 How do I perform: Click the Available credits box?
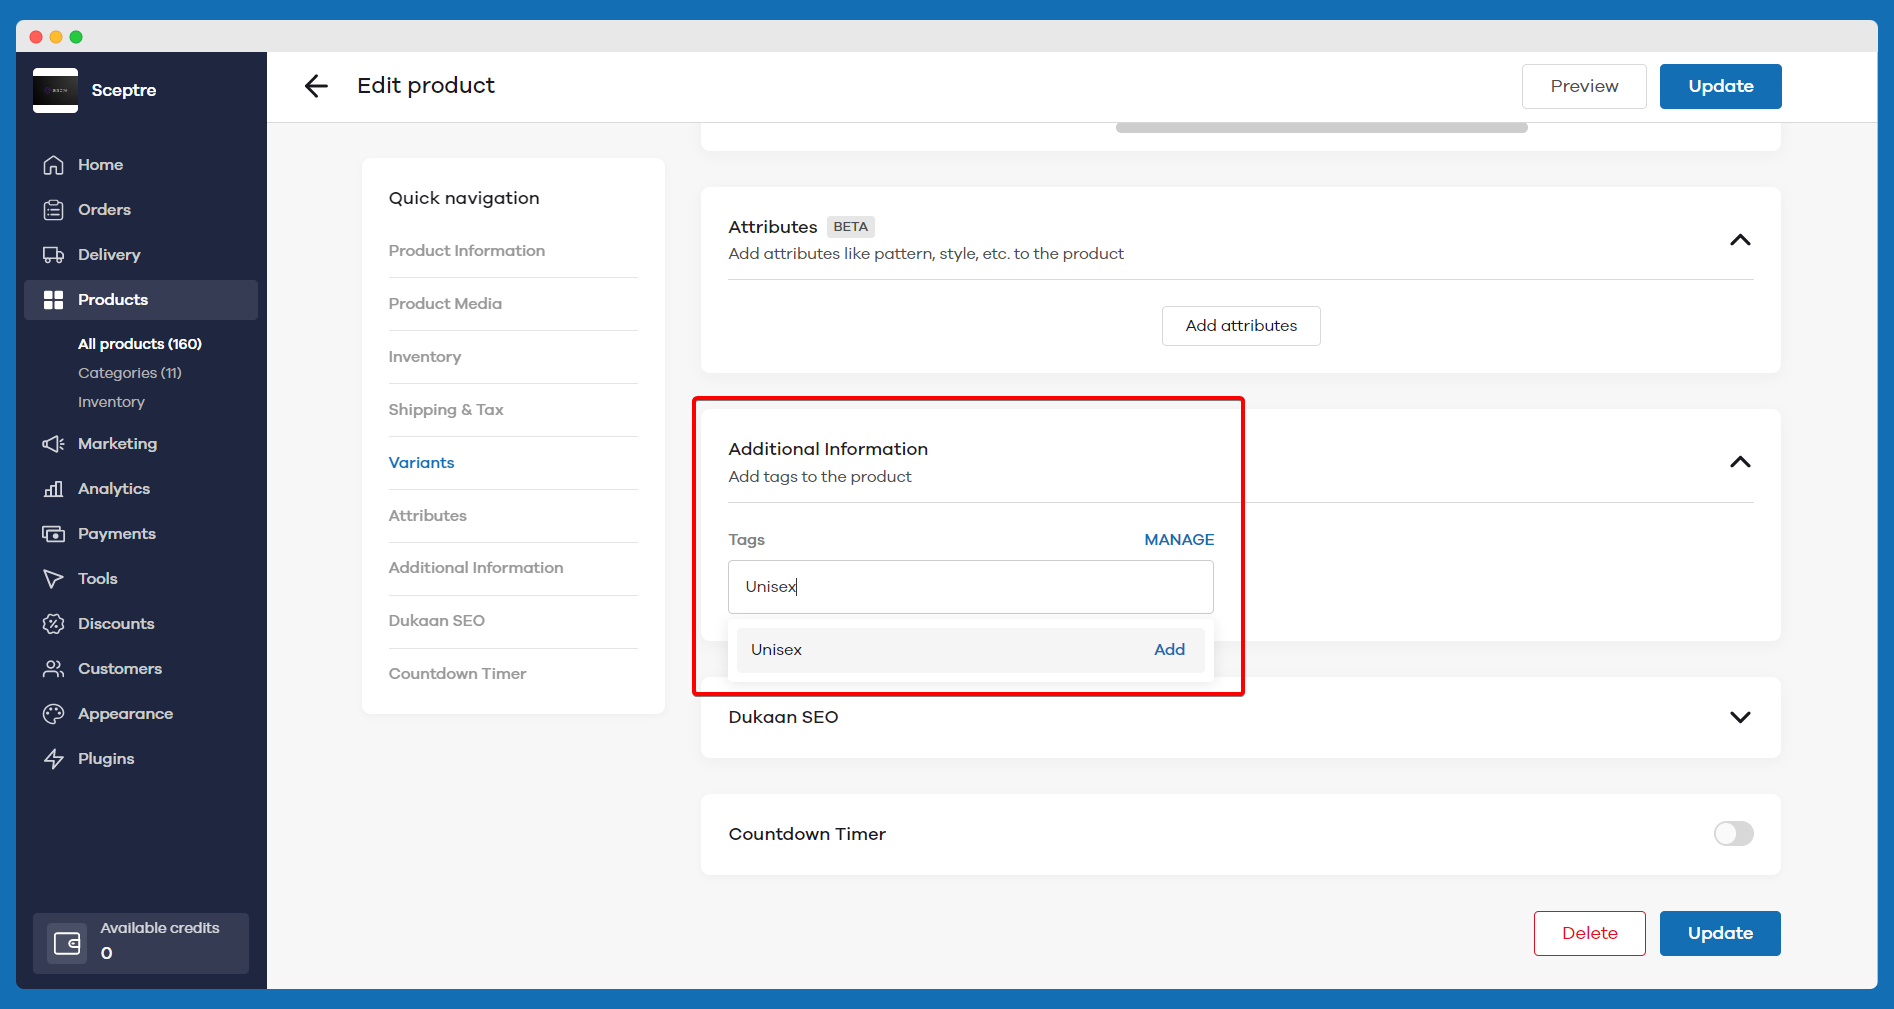click(x=141, y=943)
